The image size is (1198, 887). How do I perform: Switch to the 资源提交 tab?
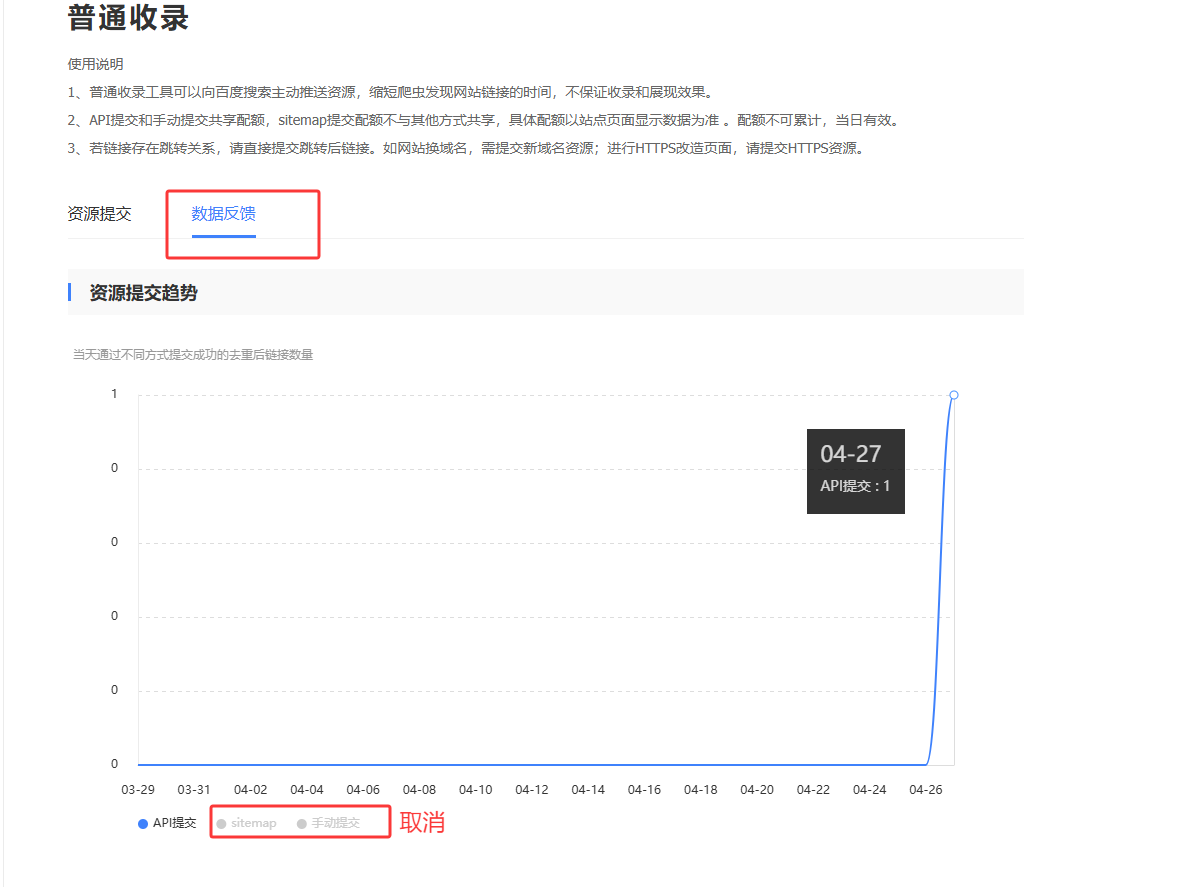[x=99, y=214]
